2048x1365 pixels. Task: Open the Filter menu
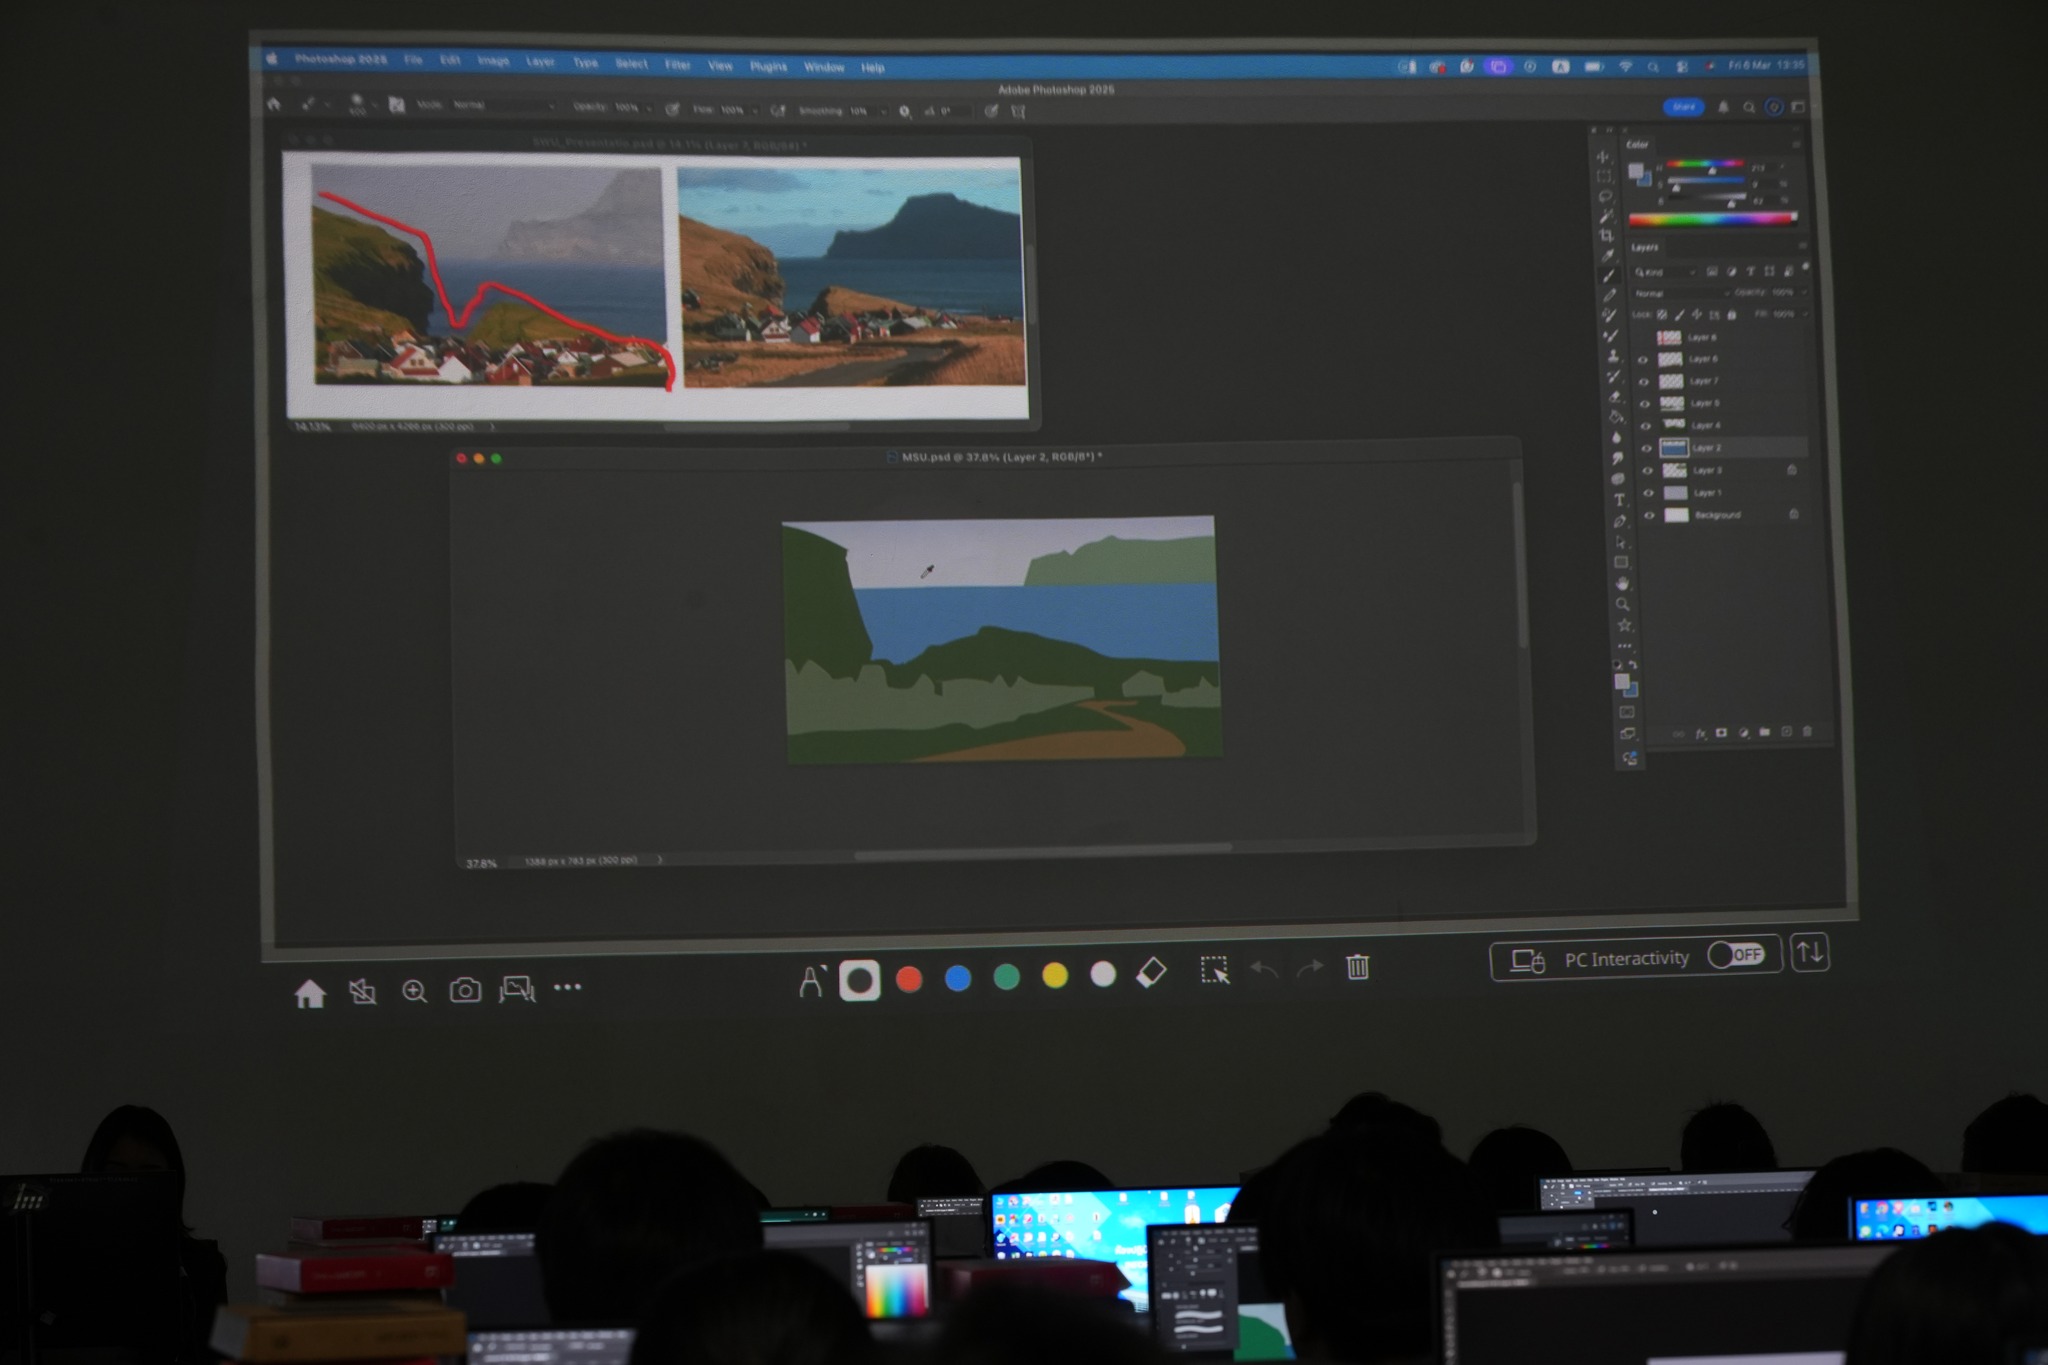click(678, 65)
